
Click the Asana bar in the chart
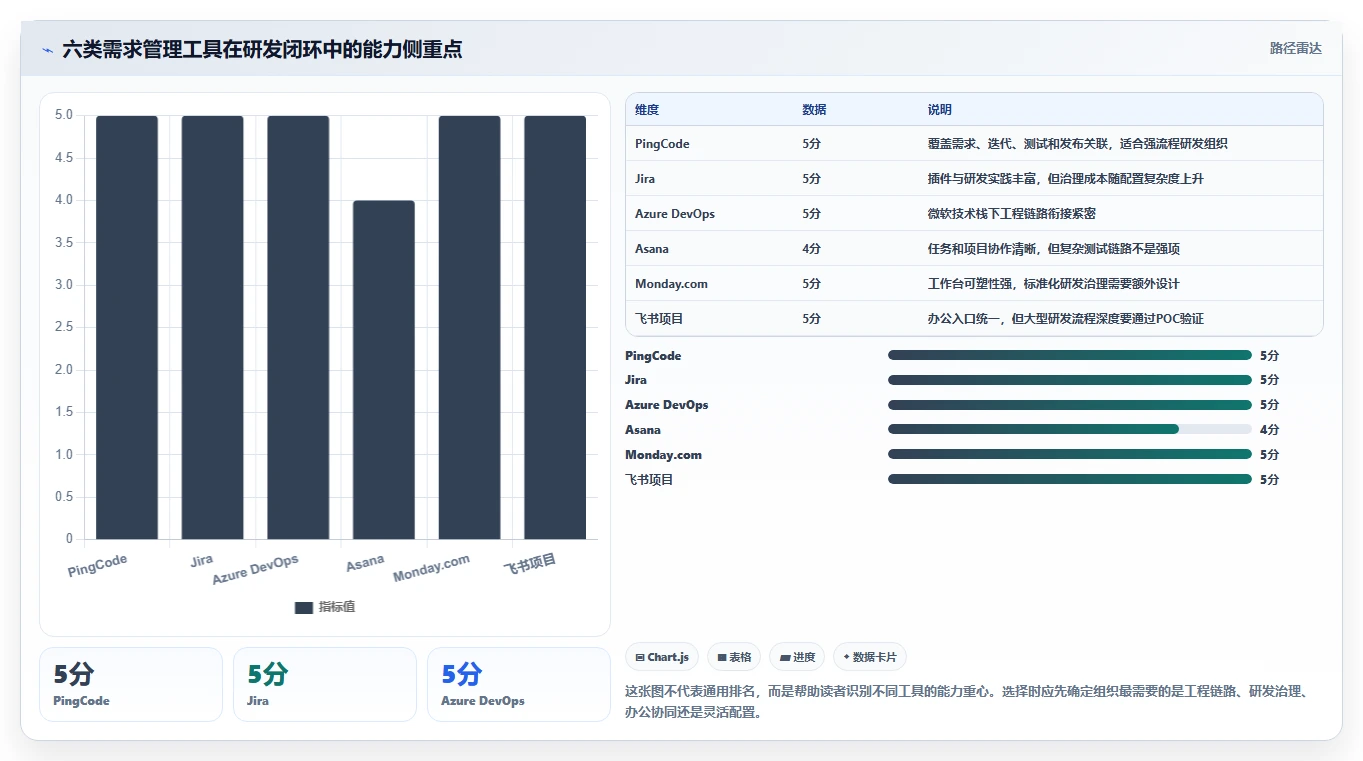pyautogui.click(x=384, y=370)
